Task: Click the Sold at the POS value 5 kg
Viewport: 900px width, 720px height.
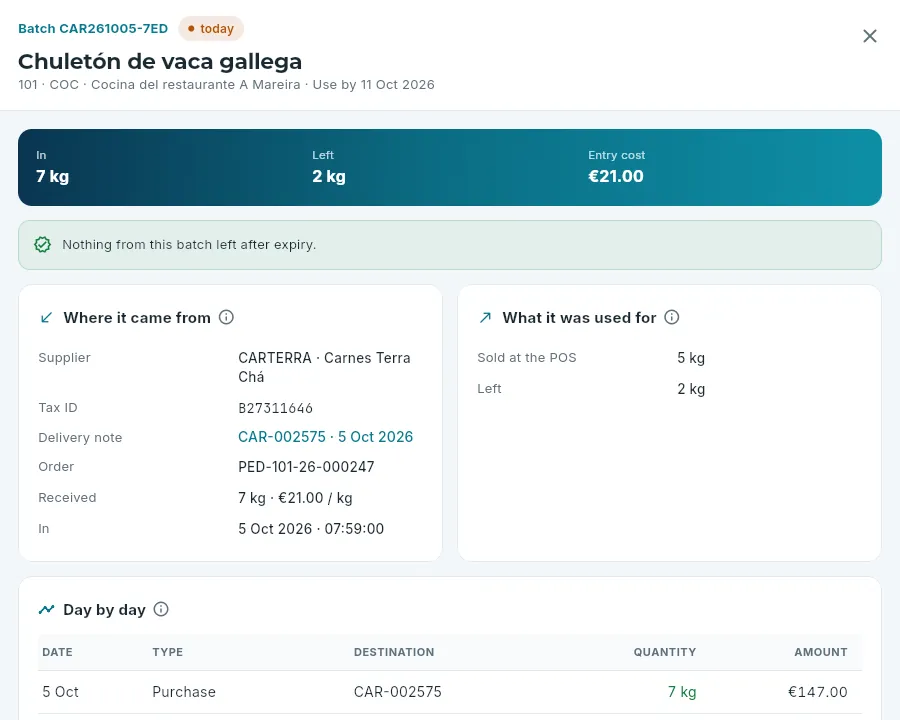Action: click(x=691, y=358)
